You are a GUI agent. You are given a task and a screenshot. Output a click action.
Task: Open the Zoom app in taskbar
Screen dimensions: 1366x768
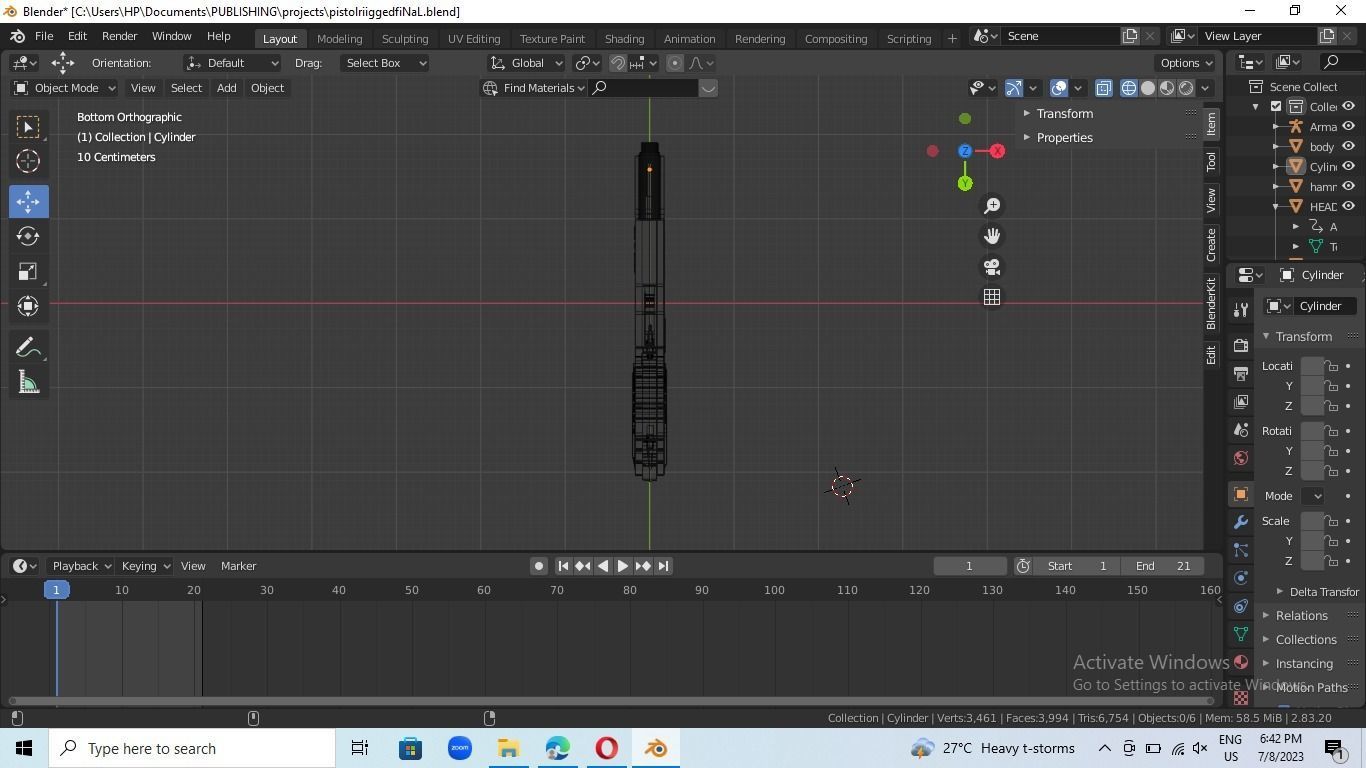point(459,748)
